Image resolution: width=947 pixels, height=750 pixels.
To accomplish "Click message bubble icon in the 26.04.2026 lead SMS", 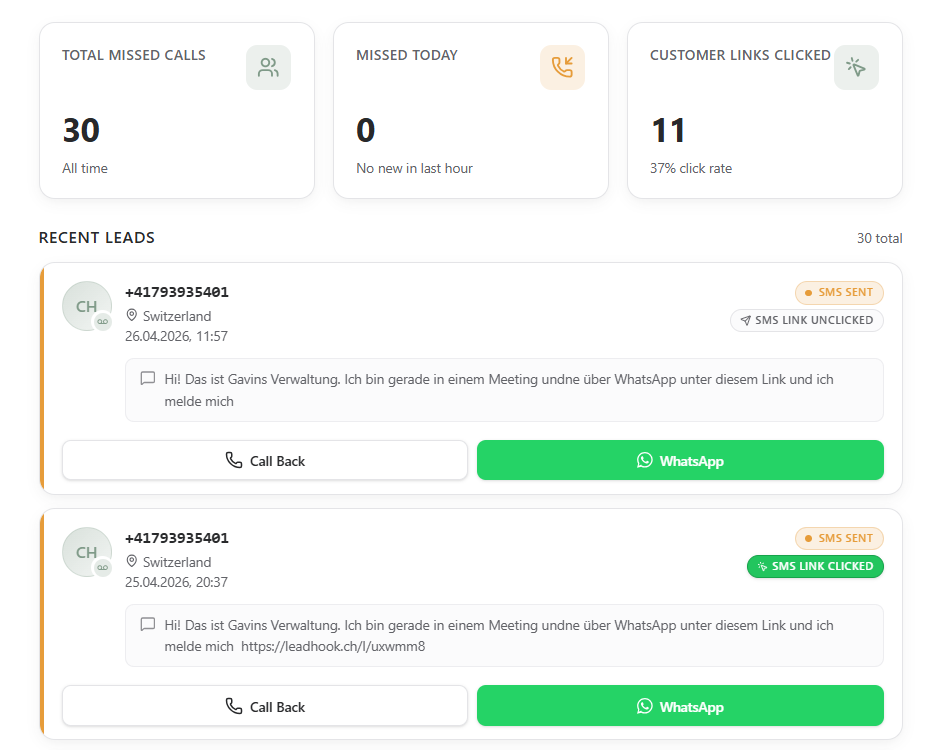I will [148, 379].
